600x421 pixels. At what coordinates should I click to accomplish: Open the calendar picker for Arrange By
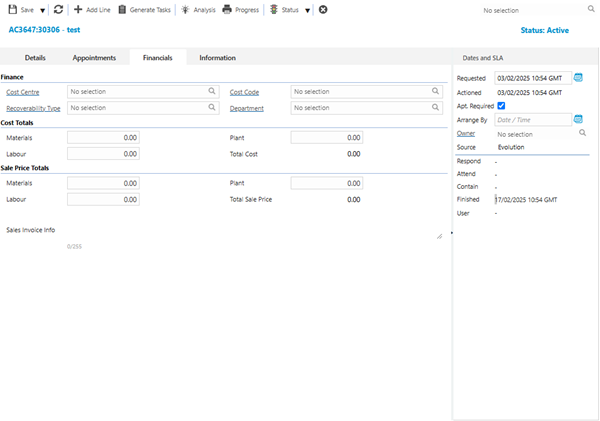pos(578,119)
